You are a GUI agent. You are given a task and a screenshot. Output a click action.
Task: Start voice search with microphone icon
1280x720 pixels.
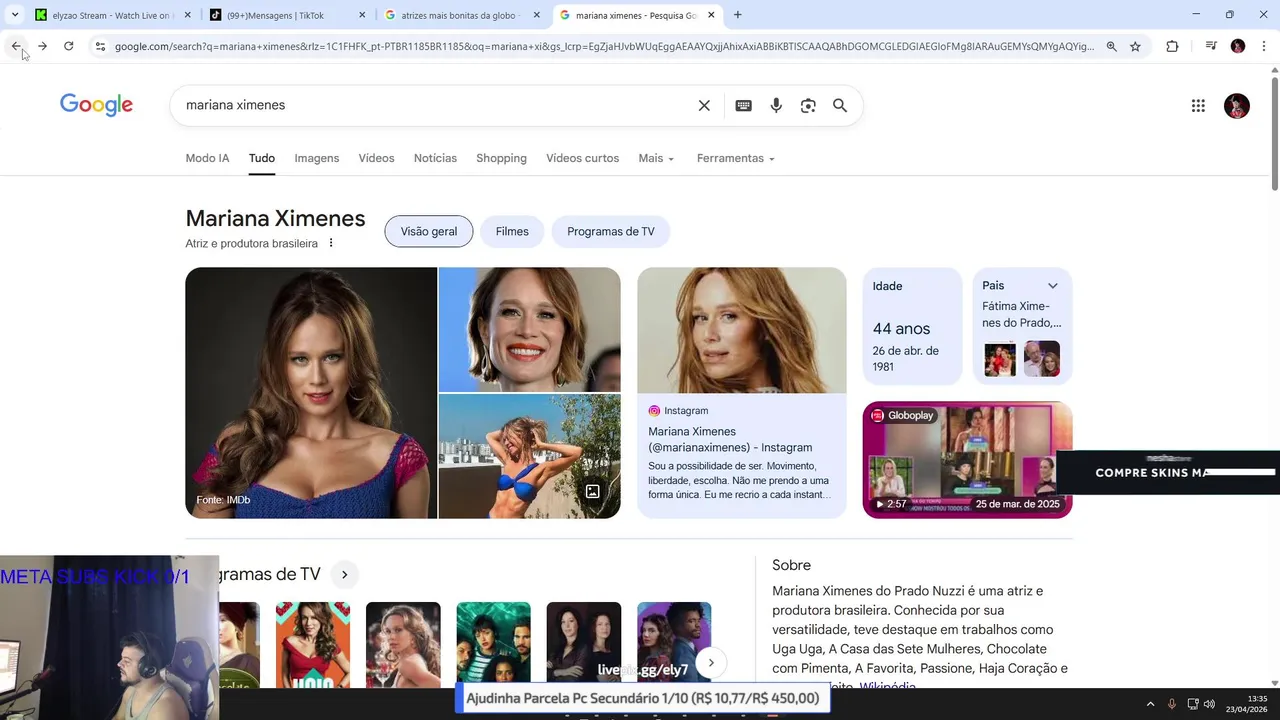pos(776,105)
